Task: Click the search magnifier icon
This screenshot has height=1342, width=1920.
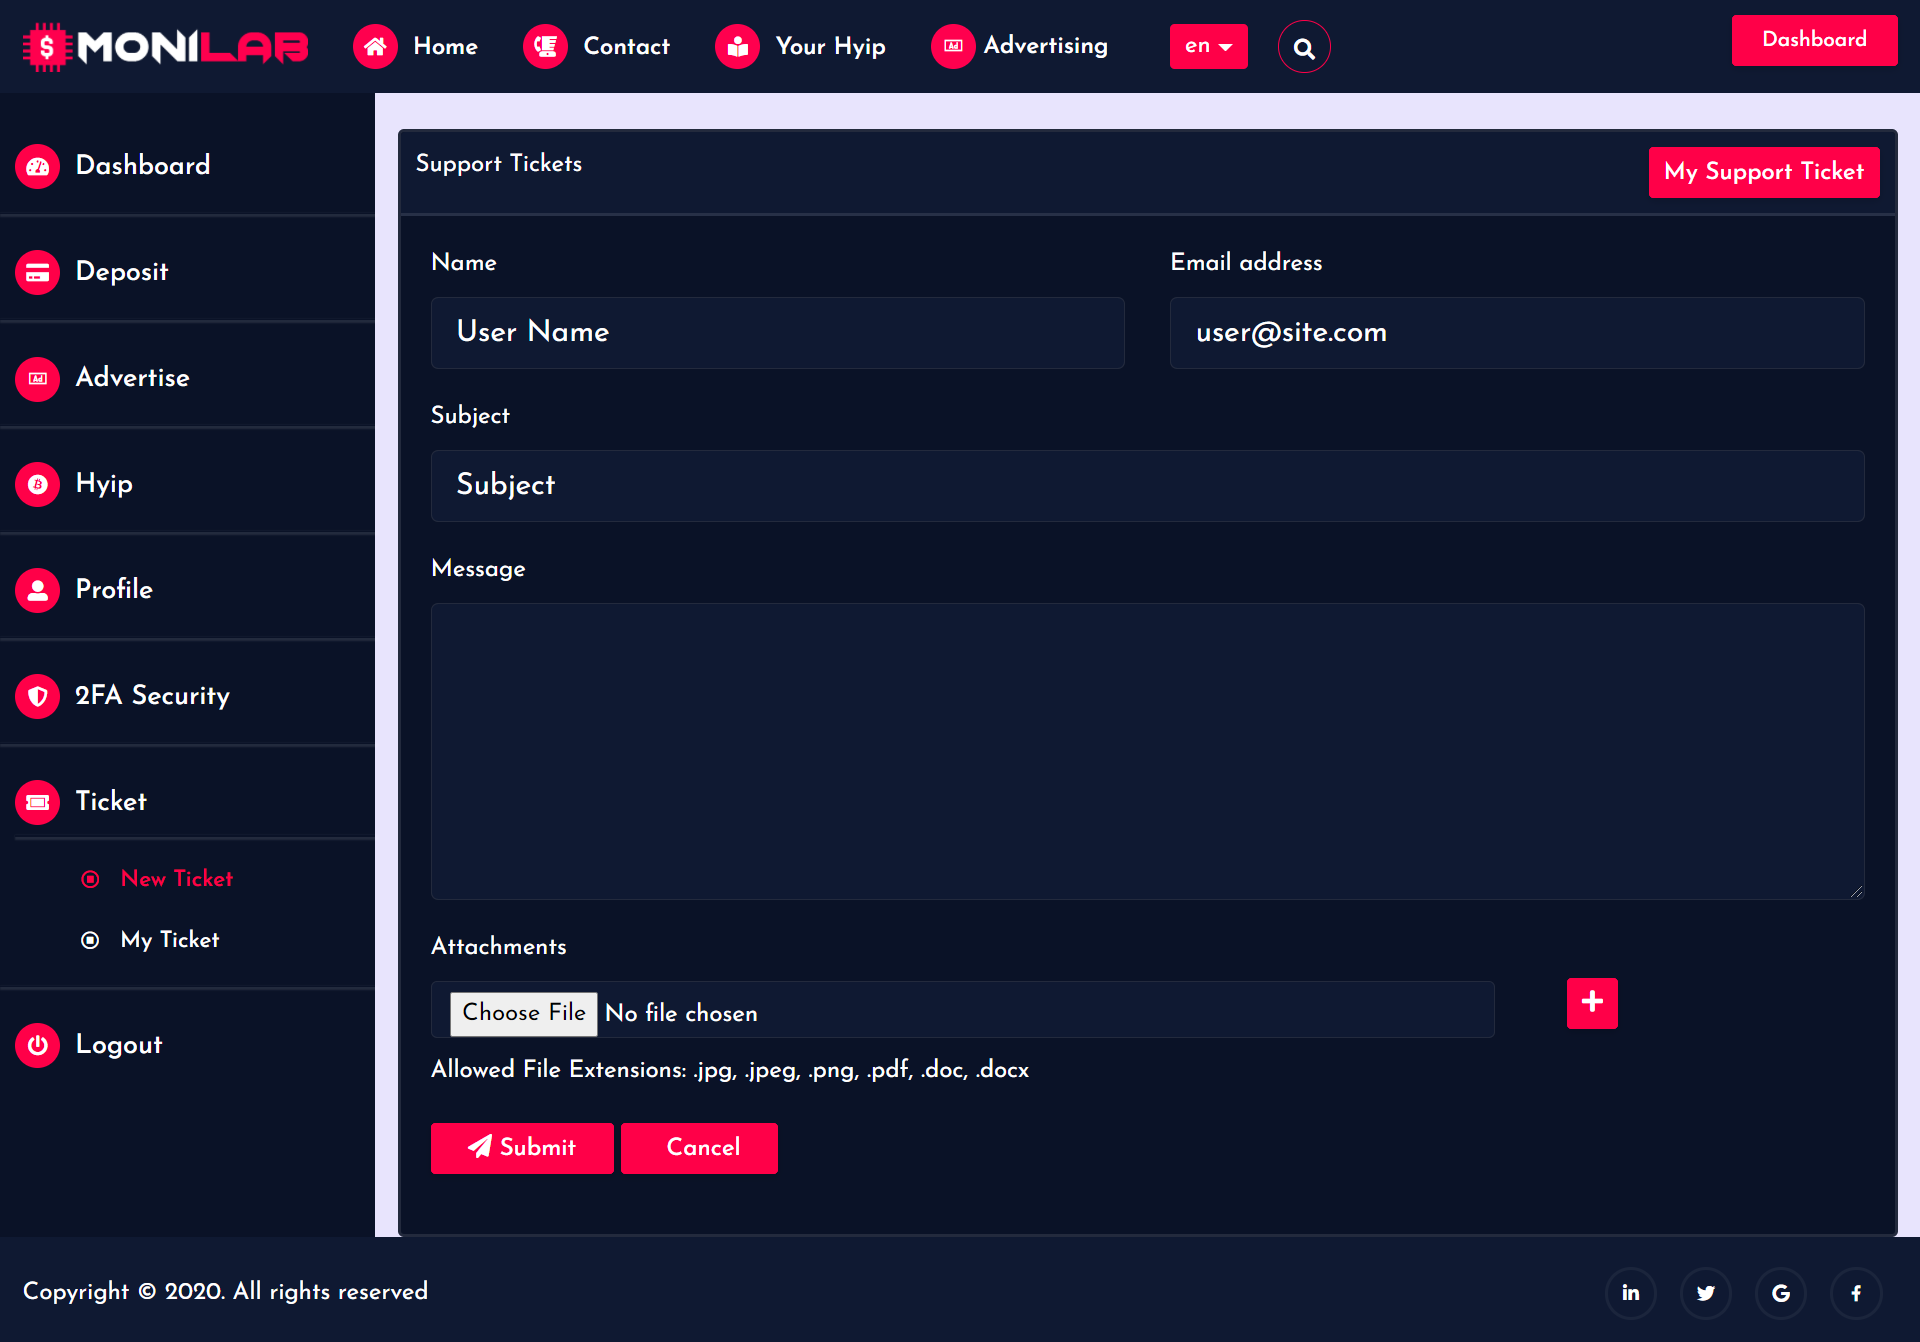Action: [x=1304, y=47]
